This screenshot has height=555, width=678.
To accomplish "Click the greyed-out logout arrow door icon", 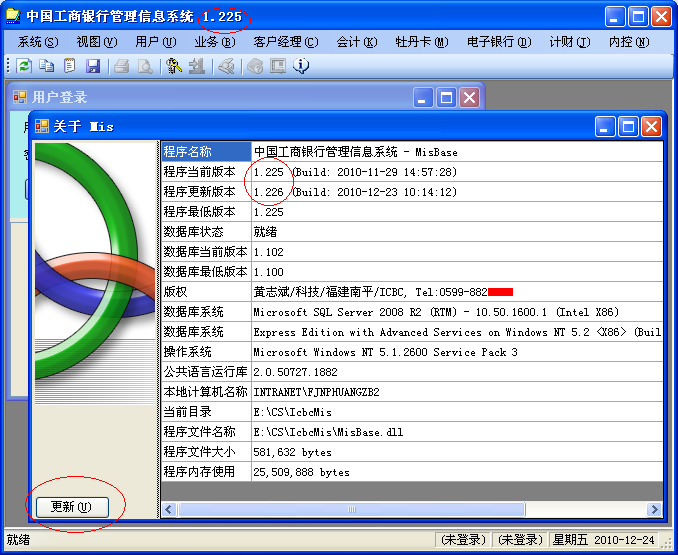I will pos(197,66).
